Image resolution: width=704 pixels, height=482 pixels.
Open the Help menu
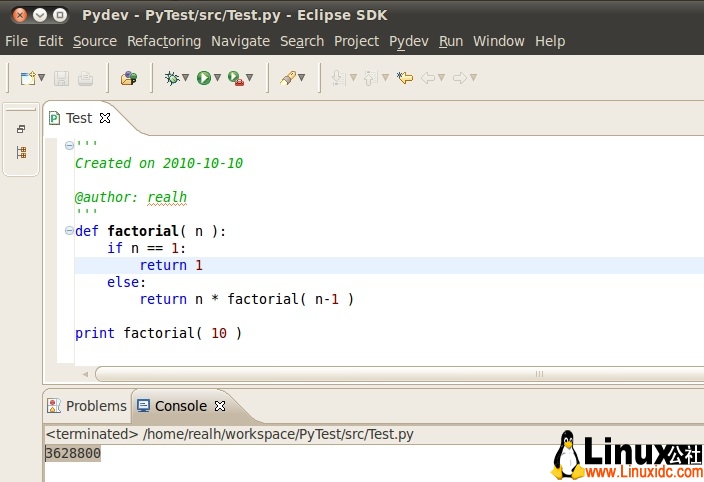click(x=550, y=41)
